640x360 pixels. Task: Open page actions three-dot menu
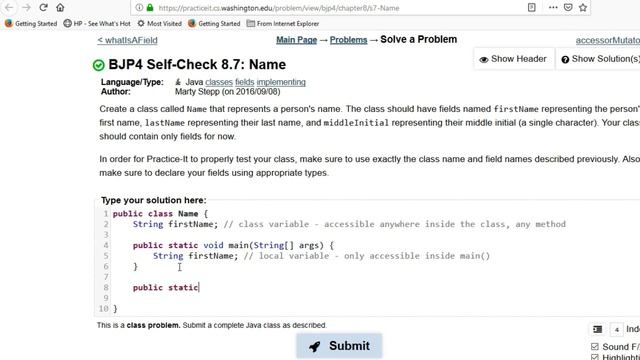click(553, 7)
